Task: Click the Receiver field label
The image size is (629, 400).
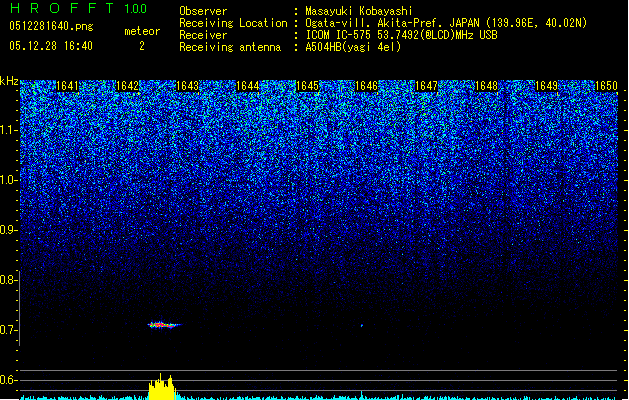Action: point(203,35)
